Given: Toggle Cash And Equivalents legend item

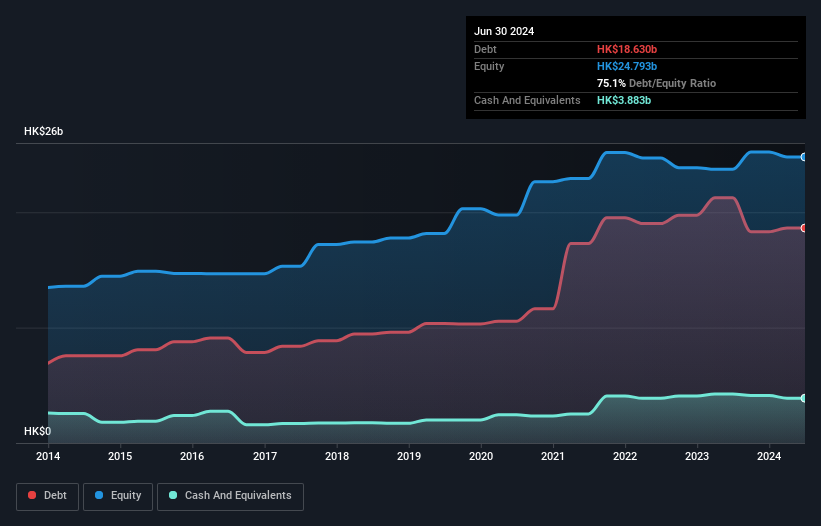Looking at the screenshot, I should click(230, 495).
